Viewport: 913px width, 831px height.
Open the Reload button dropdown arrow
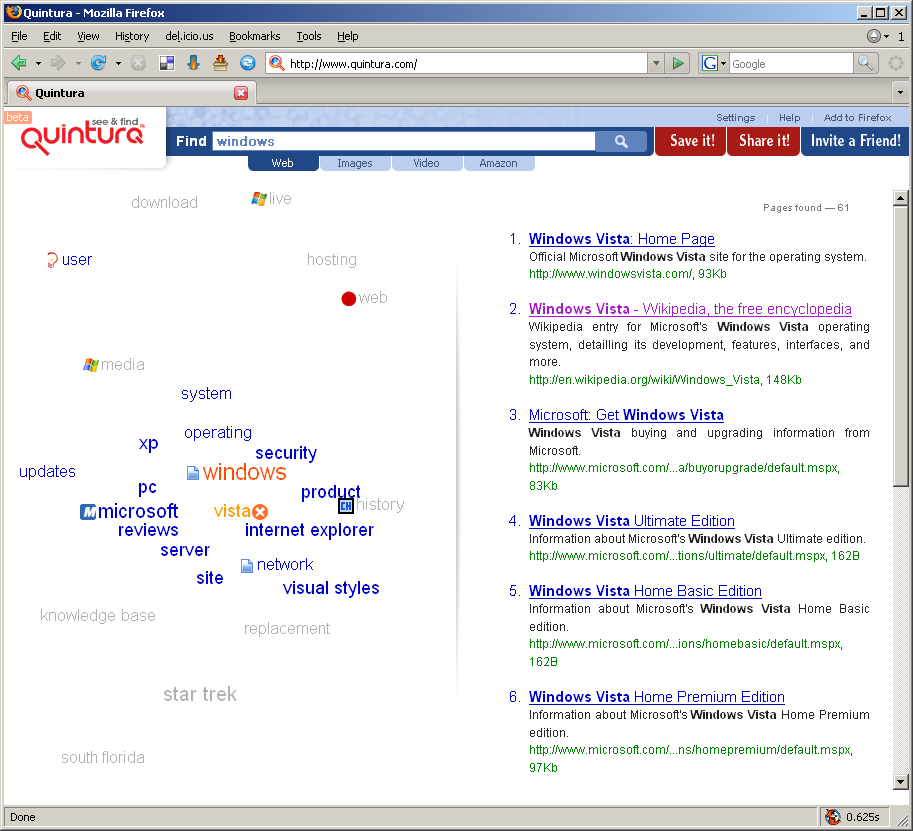pyautogui.click(x=118, y=63)
